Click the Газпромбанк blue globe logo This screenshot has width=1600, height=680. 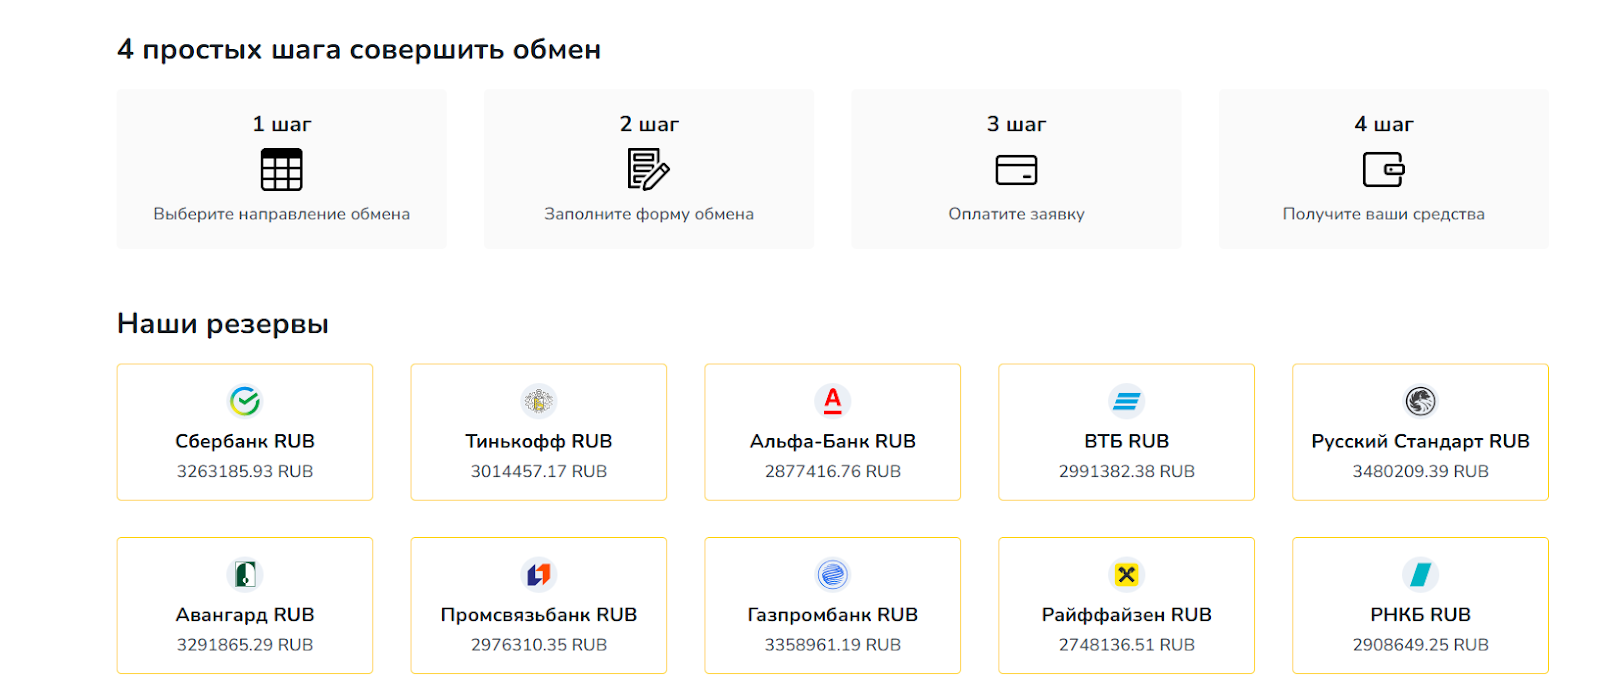tap(833, 575)
